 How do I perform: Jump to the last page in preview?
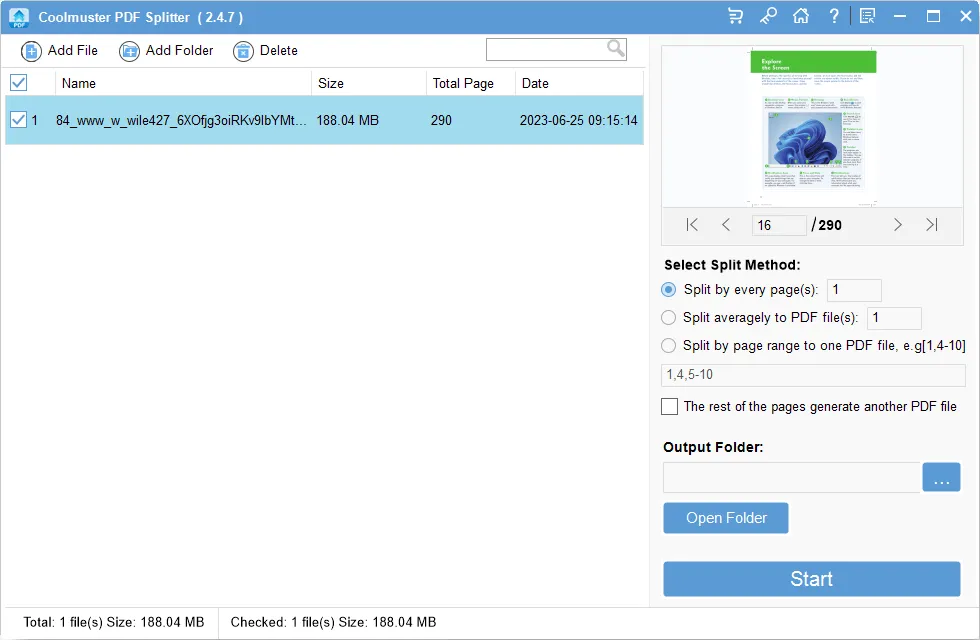pyautogui.click(x=933, y=225)
